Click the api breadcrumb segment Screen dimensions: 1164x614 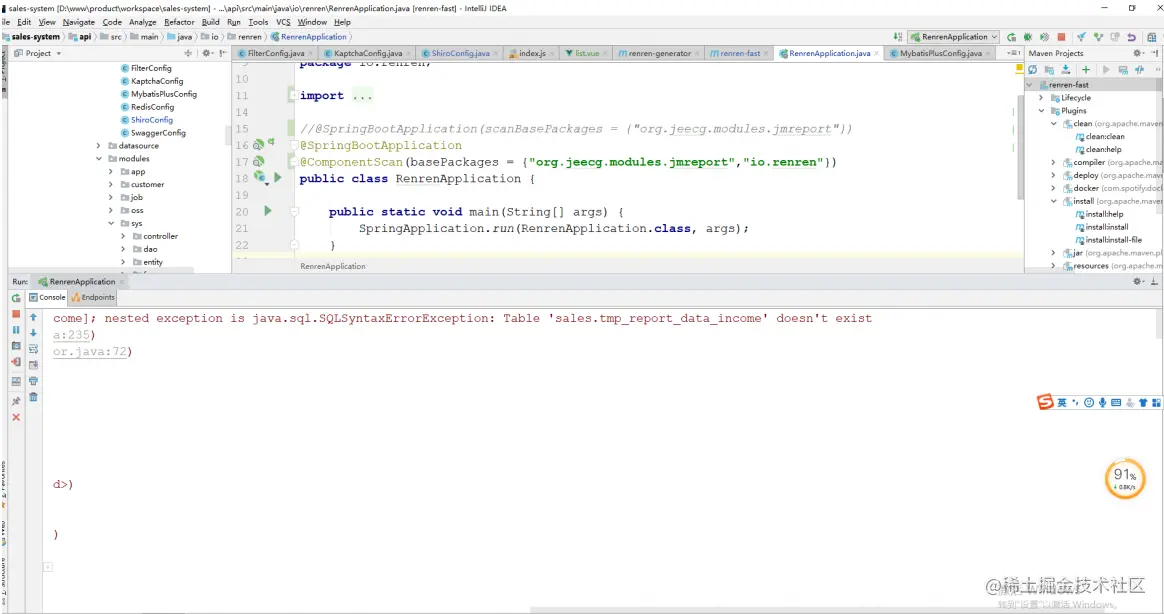(x=80, y=37)
